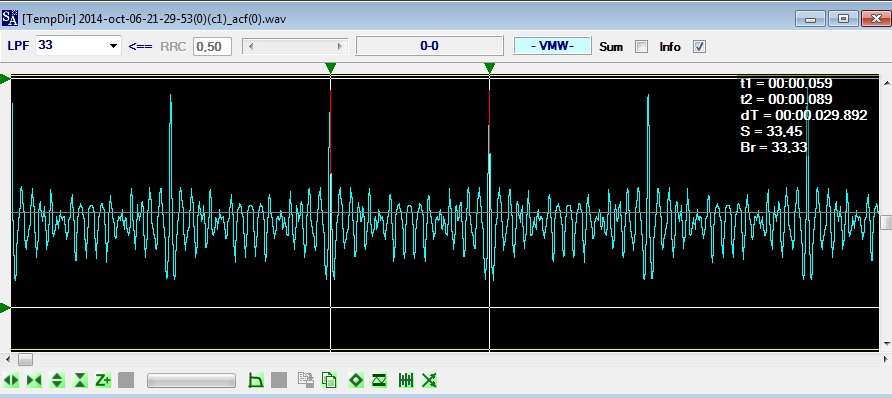This screenshot has width=892, height=398.
Task: Click the progress bar in bottom toolbar
Action: pos(191,380)
